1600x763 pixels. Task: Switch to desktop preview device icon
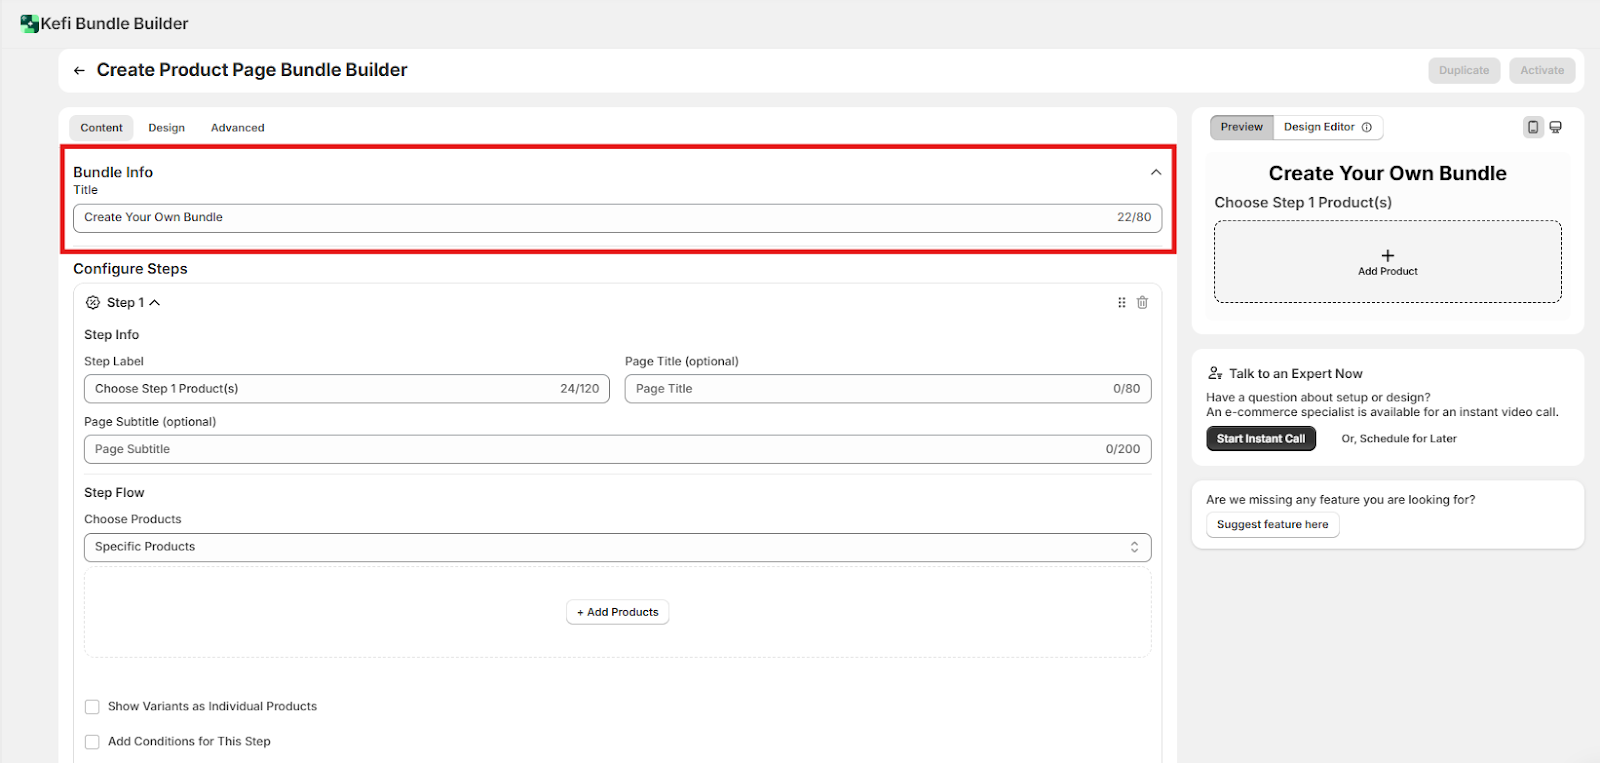(1555, 127)
